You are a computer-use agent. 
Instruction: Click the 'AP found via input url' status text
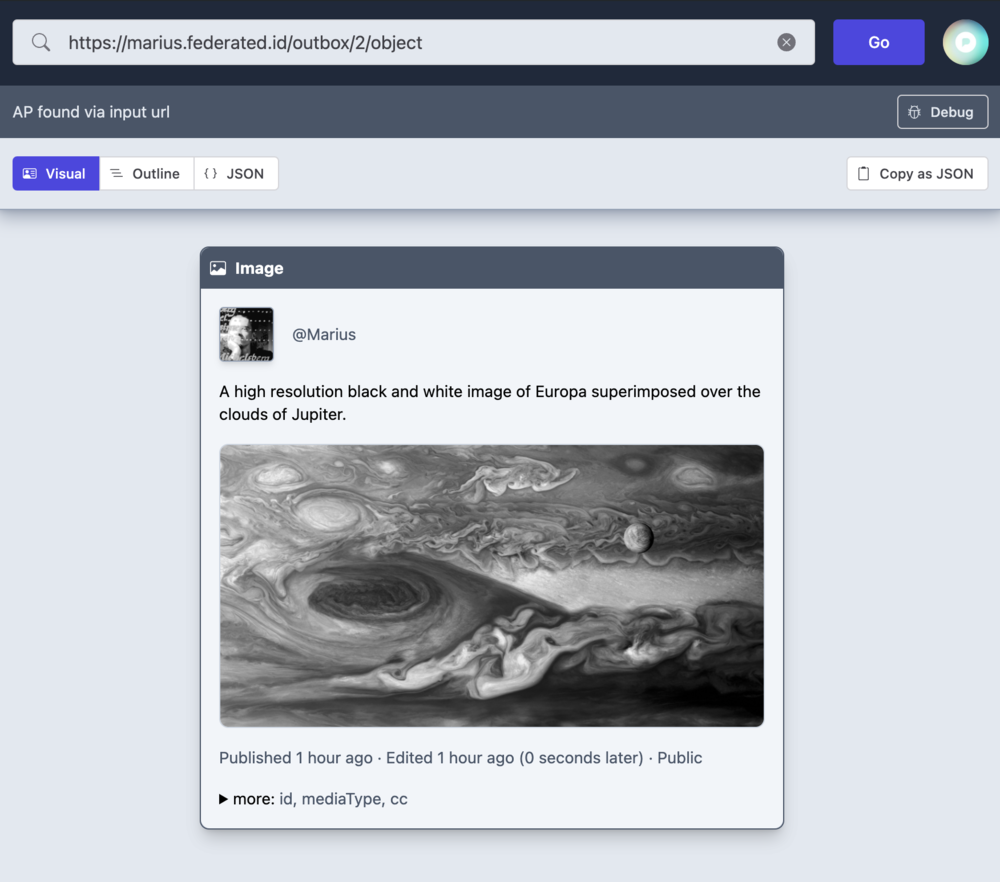tap(91, 112)
